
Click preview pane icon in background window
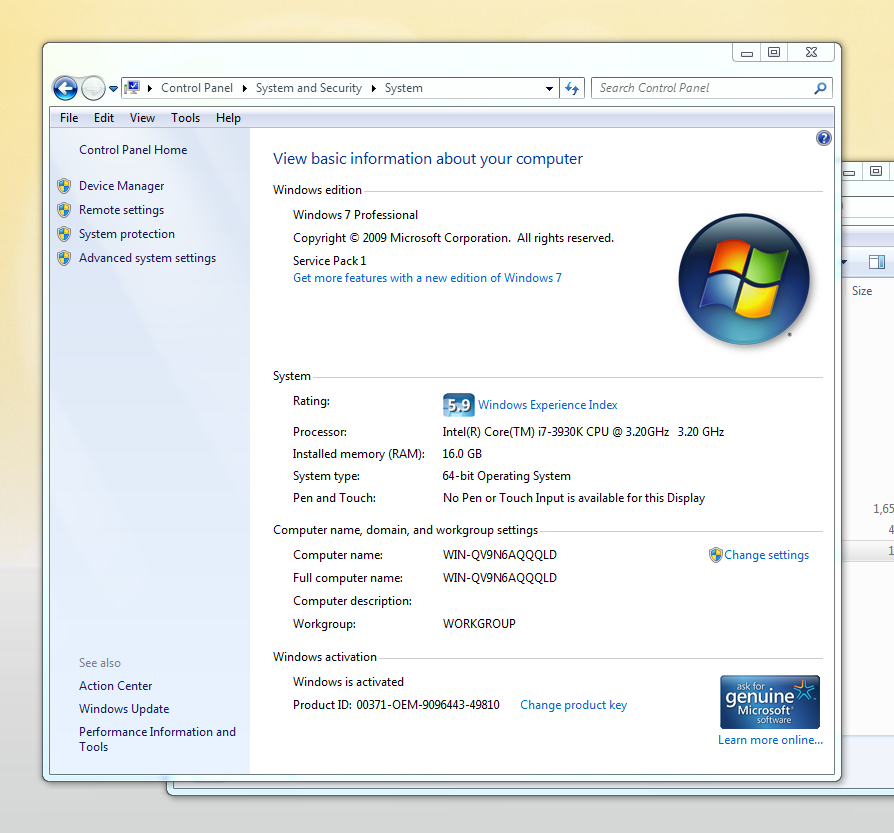coord(876,262)
